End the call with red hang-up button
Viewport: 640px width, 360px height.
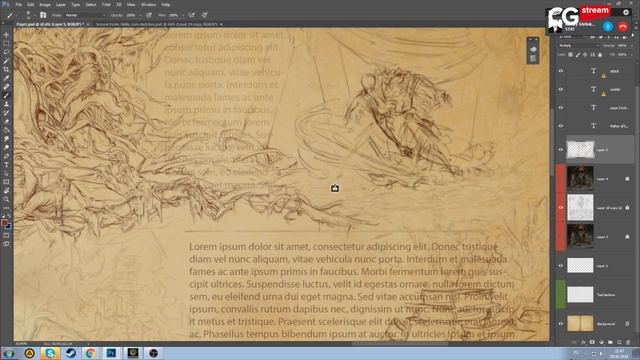pos(623,27)
